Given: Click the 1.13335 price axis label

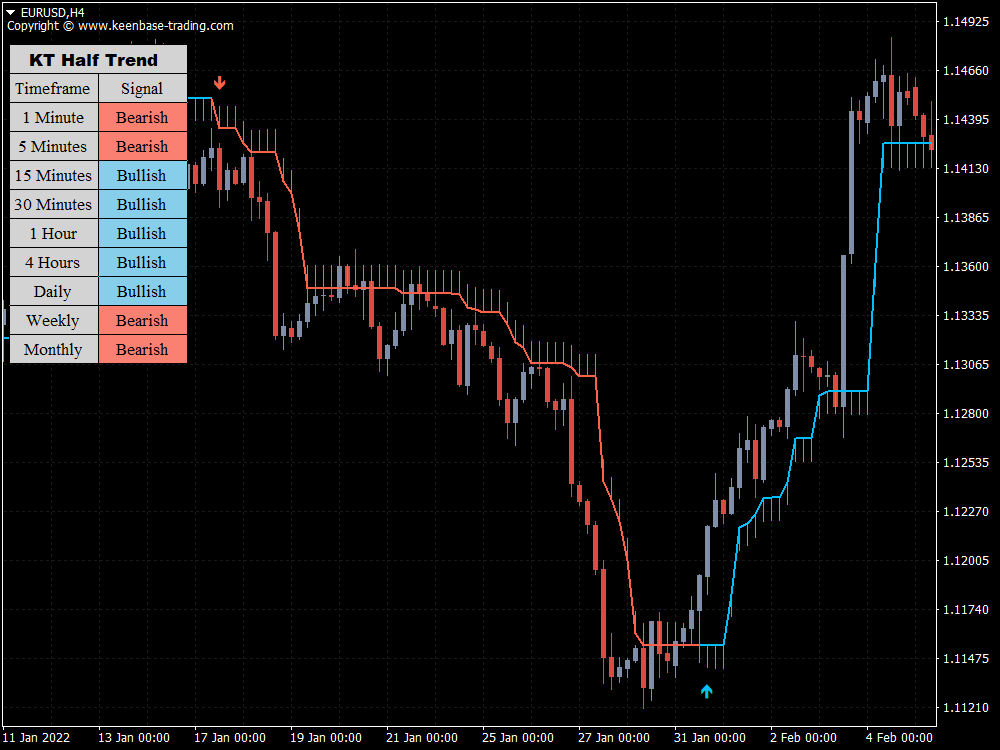Looking at the screenshot, I should [x=966, y=316].
